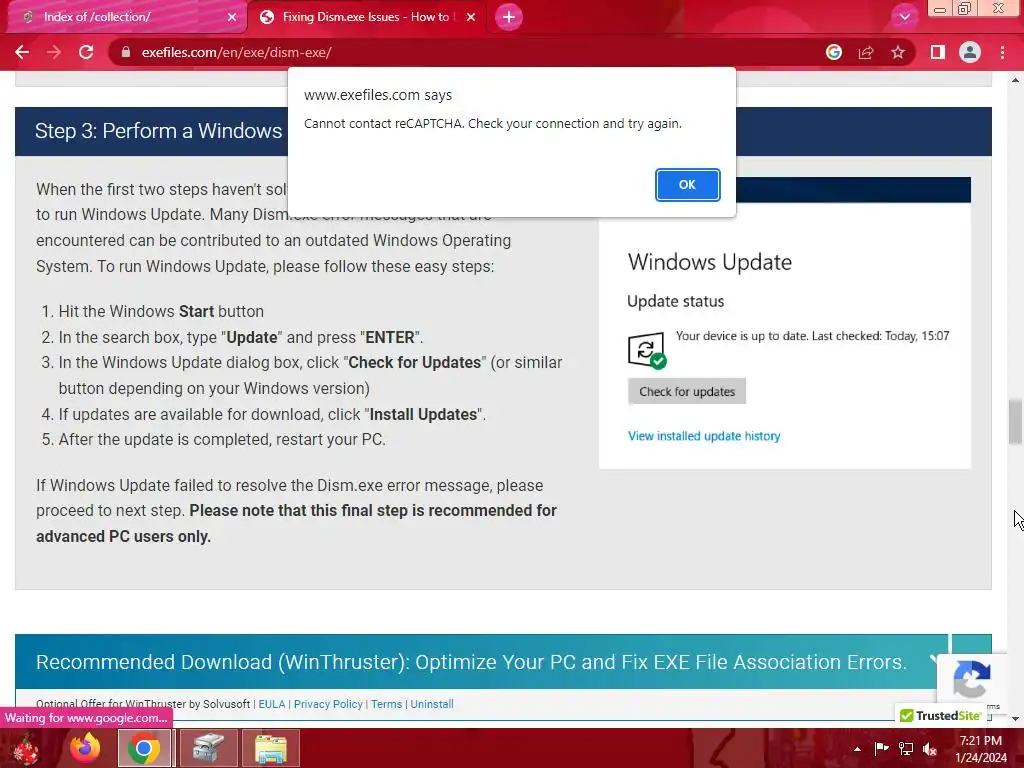Viewport: 1024px width, 768px height.
Task: Click OK in the reCAPTCHA alert dialog
Action: coord(687,185)
